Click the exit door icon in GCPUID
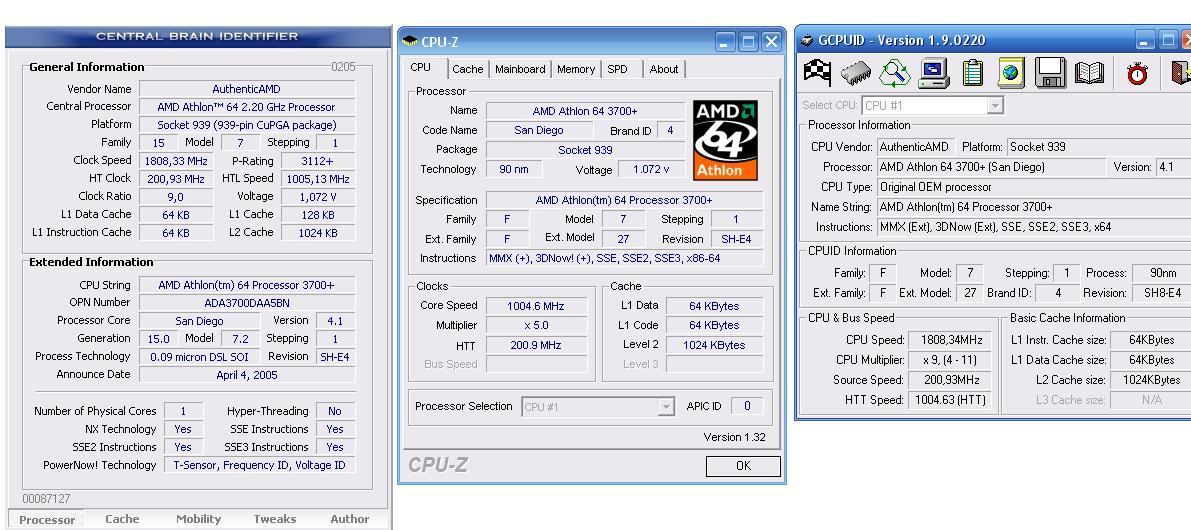 click(x=1181, y=73)
